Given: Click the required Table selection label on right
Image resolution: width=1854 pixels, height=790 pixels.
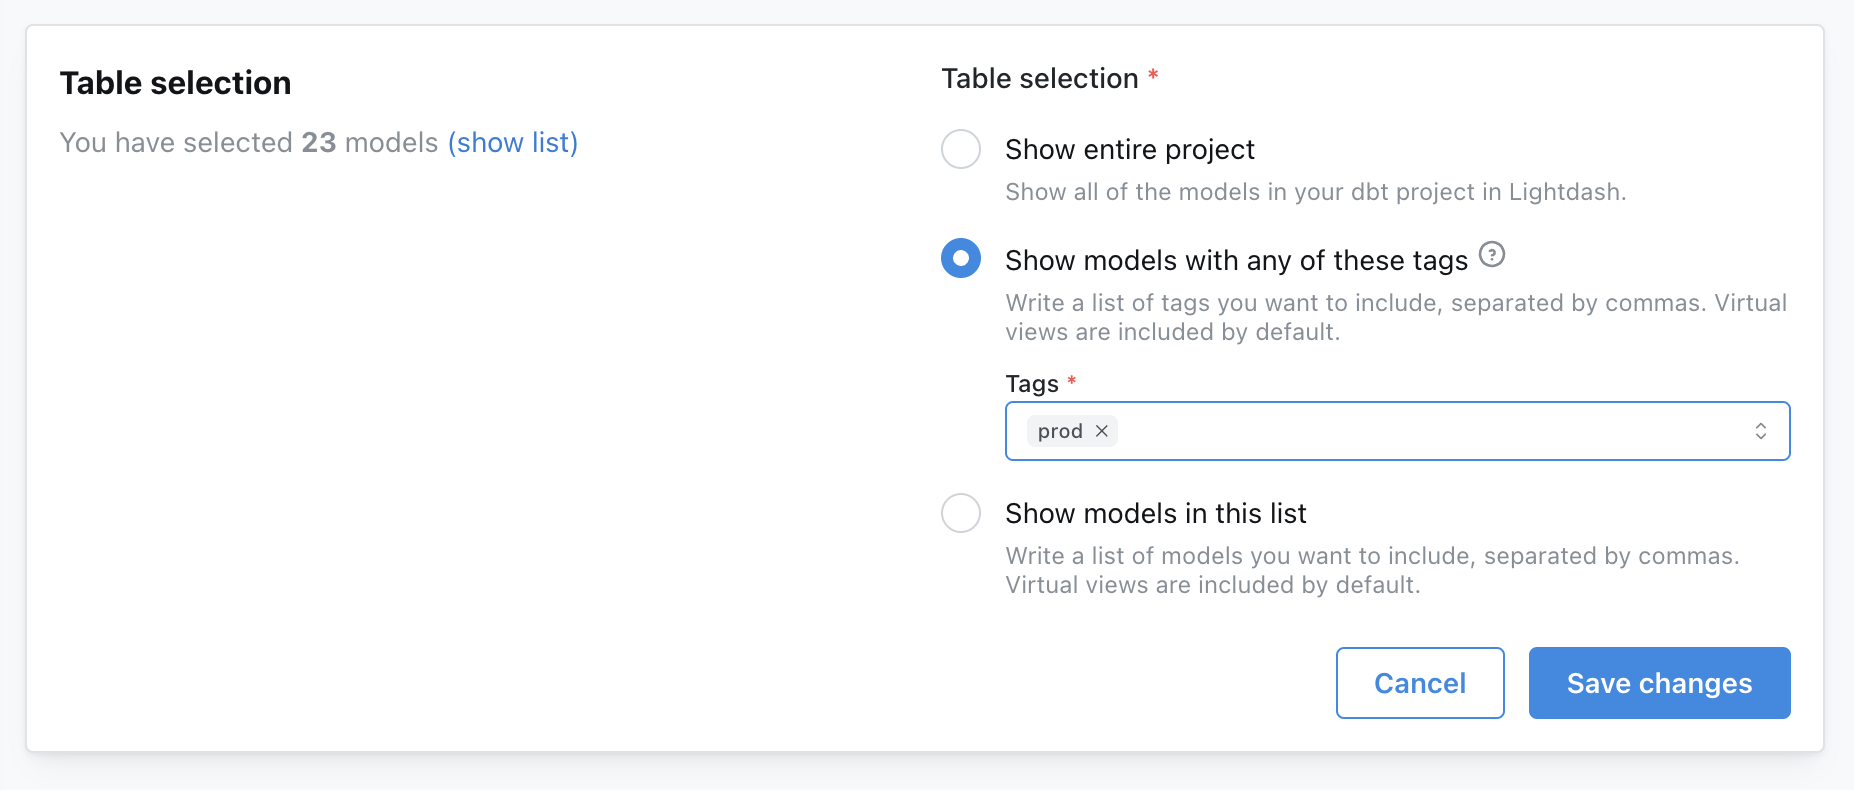Looking at the screenshot, I should 1039,79.
